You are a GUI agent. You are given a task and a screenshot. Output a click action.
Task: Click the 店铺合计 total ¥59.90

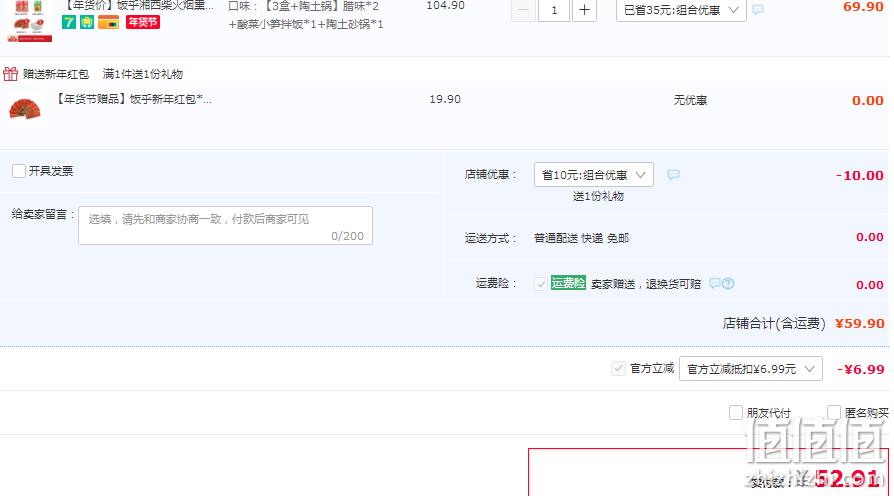[859, 323]
